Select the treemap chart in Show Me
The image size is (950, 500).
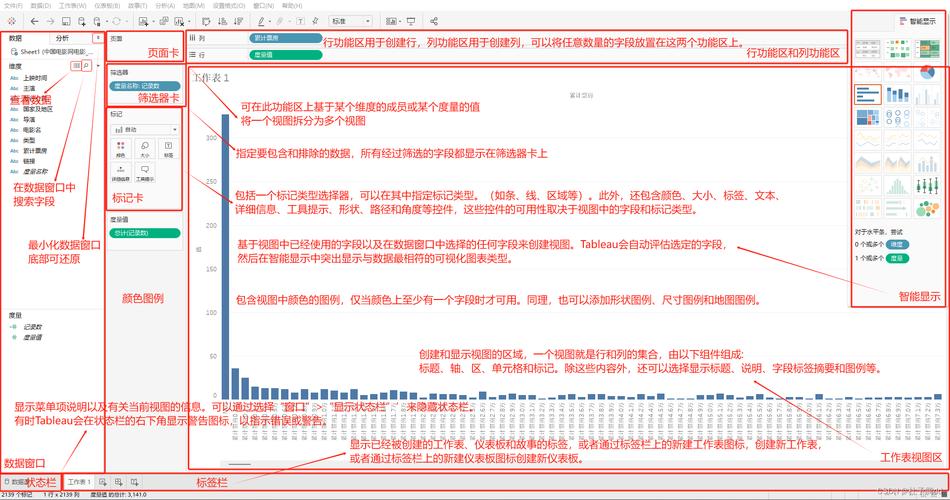(868, 118)
